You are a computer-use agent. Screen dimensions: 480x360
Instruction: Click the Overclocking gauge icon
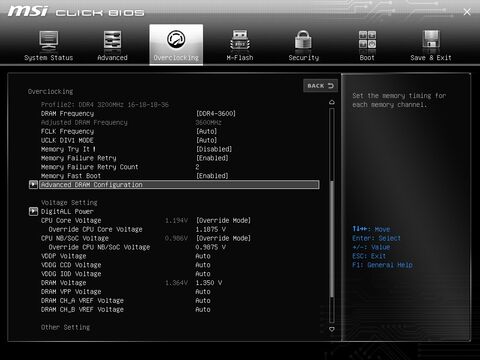click(x=176, y=39)
